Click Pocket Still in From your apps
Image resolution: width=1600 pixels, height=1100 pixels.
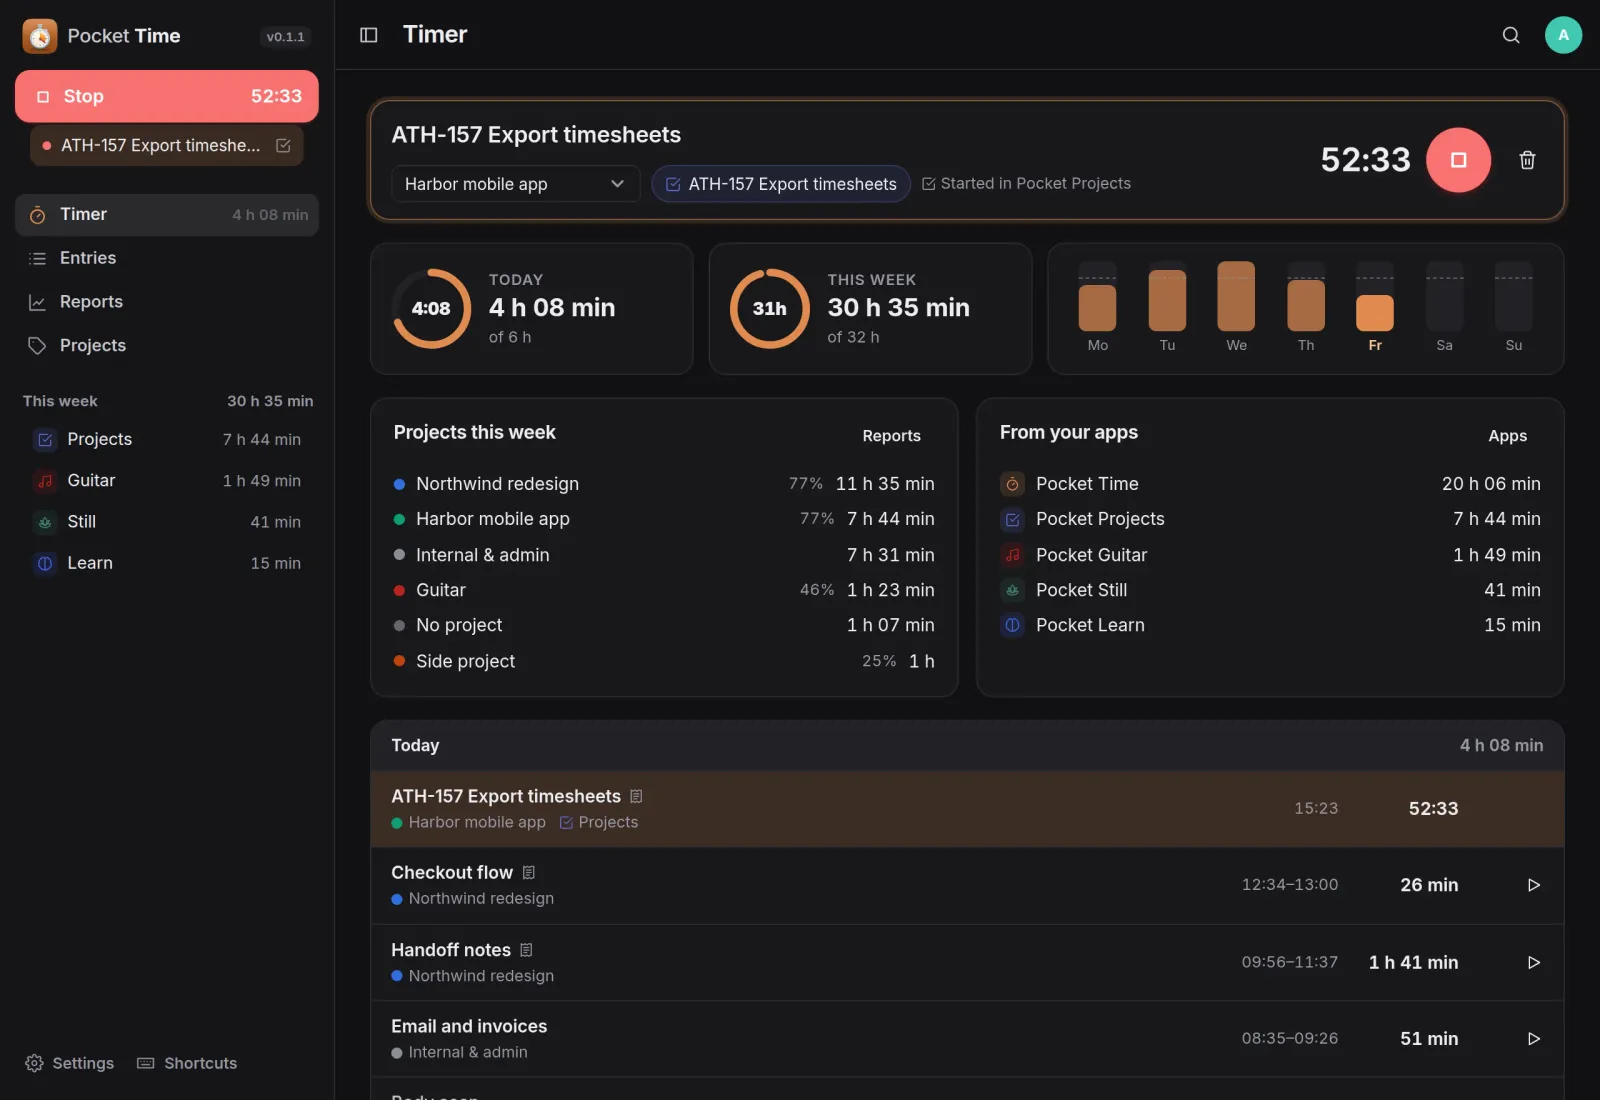[x=1270, y=590]
